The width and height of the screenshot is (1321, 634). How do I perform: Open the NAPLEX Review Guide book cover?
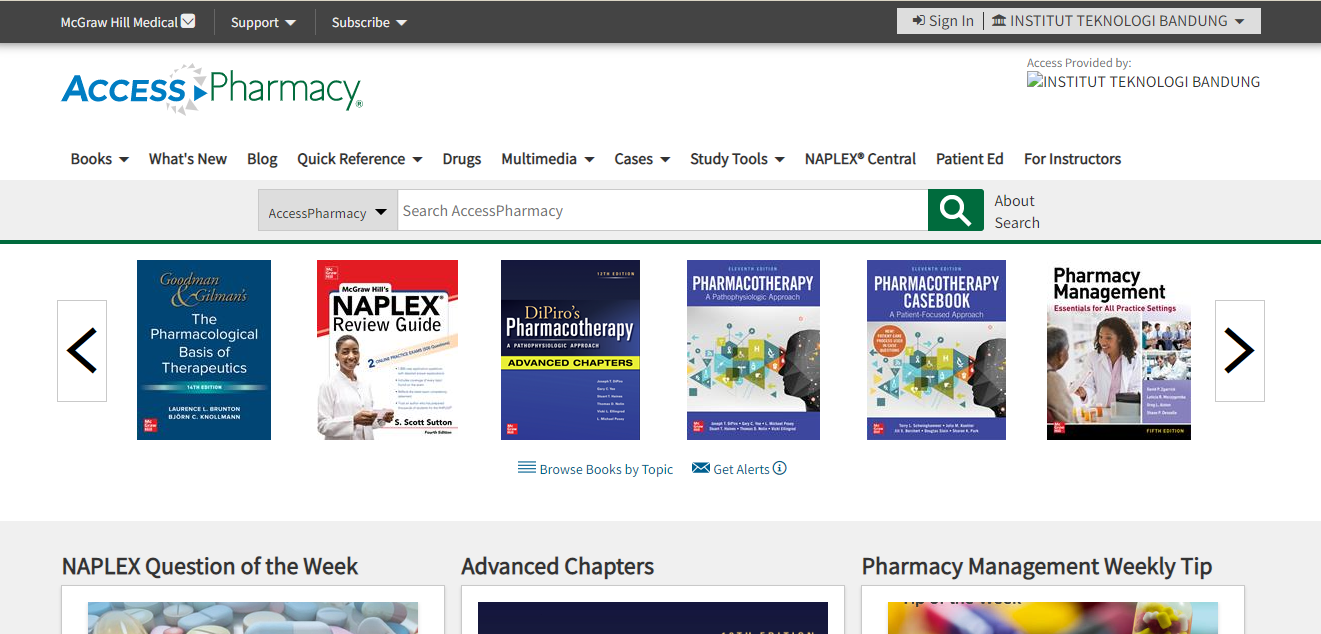point(387,350)
